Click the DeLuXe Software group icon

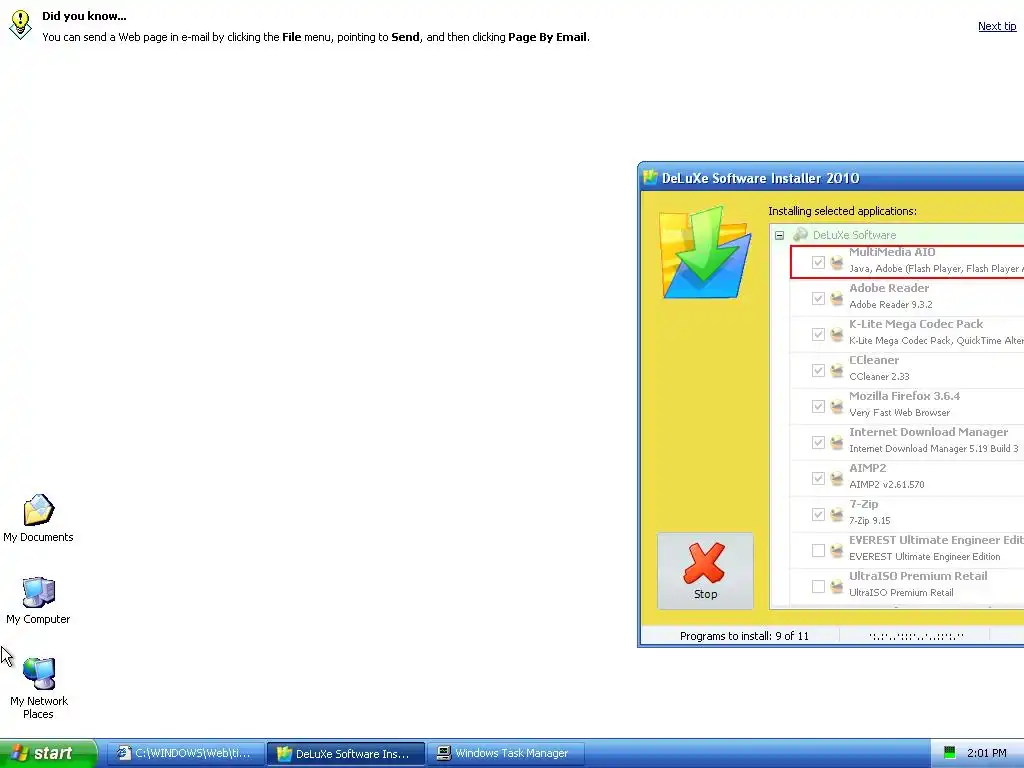point(800,234)
